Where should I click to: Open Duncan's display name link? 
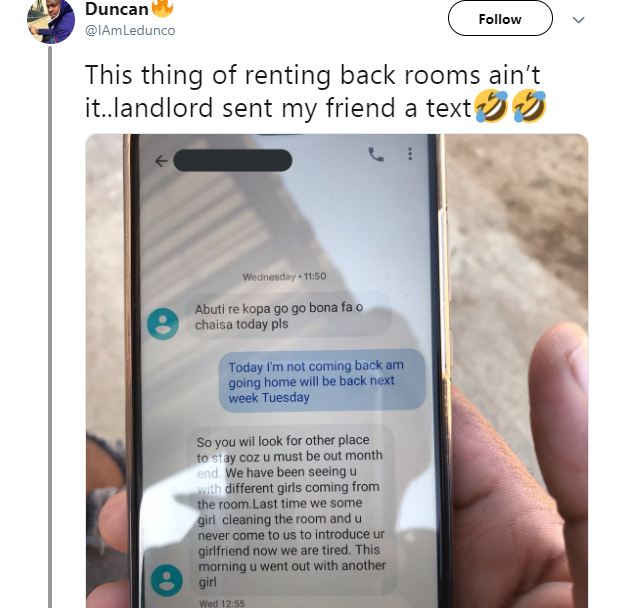pos(116,9)
